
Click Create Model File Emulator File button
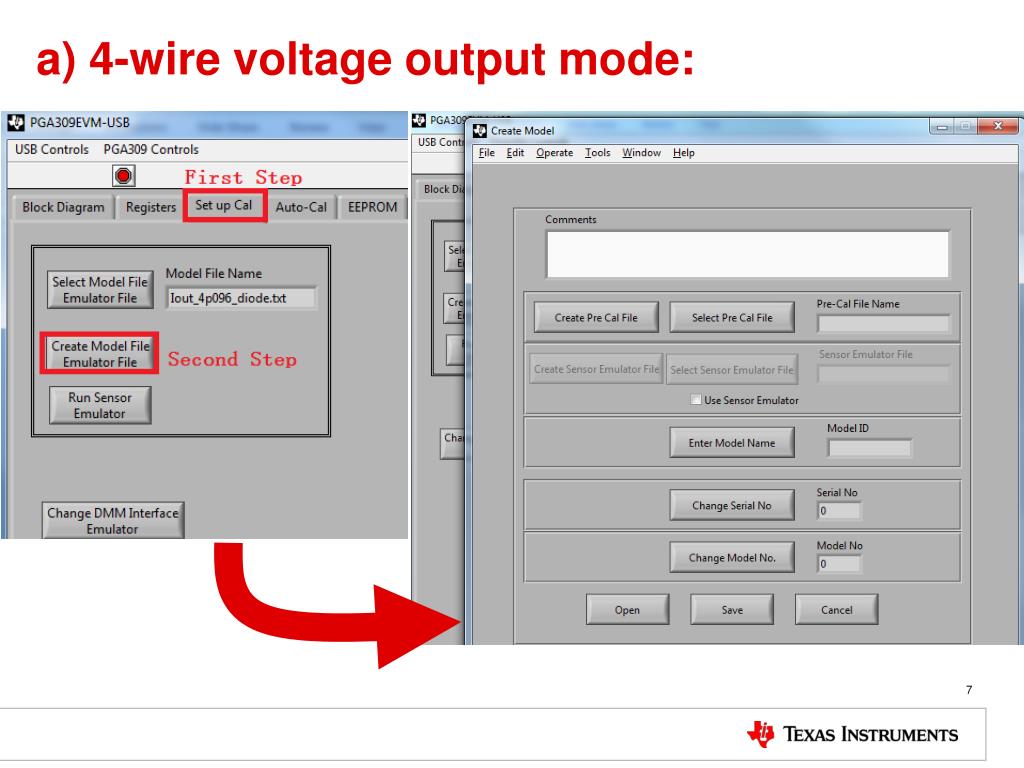100,354
